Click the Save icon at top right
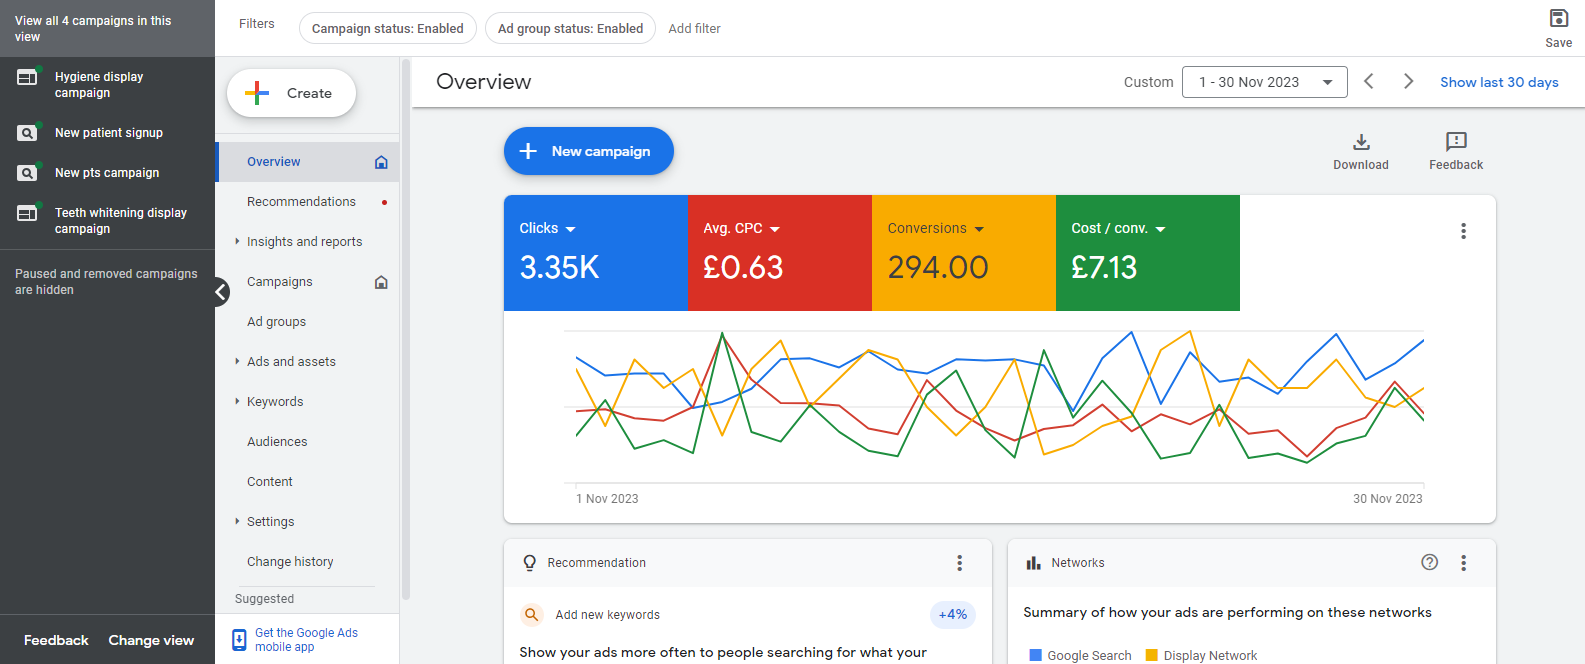Image resolution: width=1585 pixels, height=664 pixels. (1558, 19)
